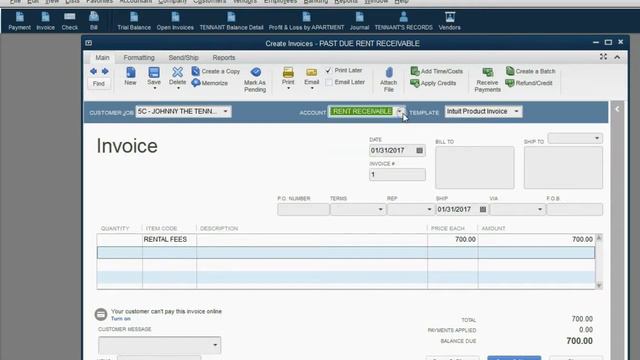Switch to the Main tab

pos(102,58)
